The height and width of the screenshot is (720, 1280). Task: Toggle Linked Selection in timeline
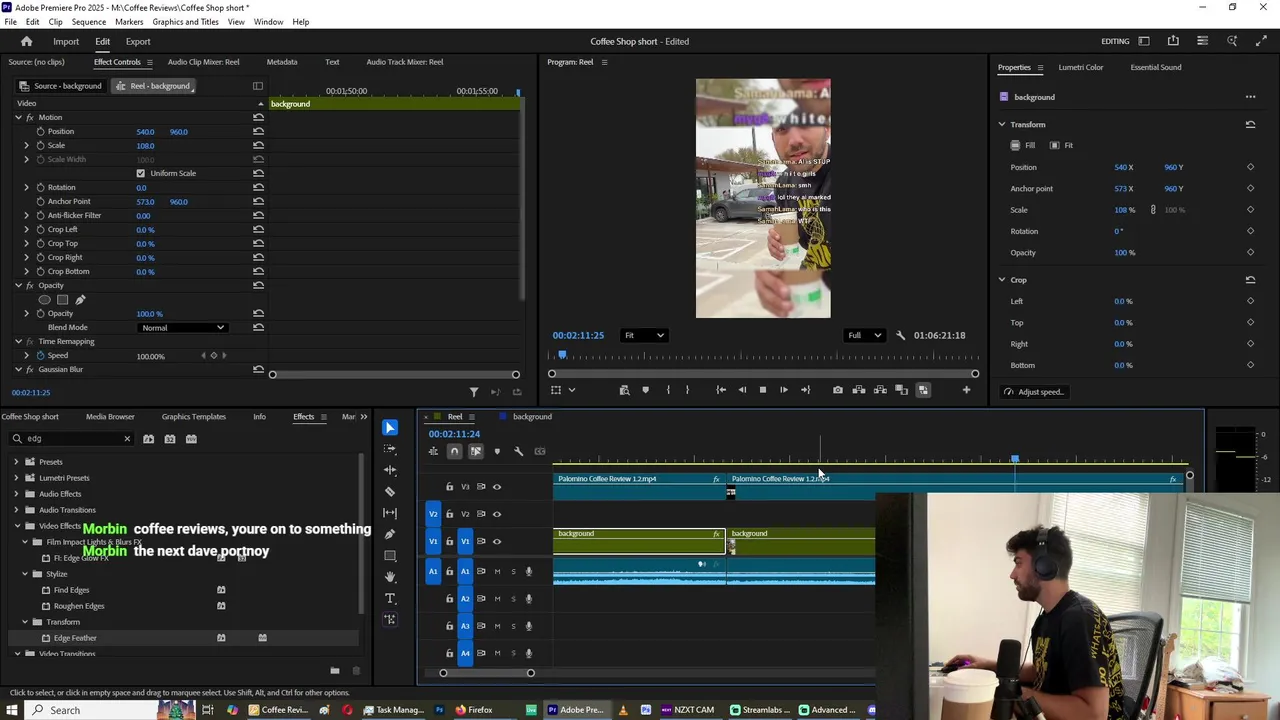[476, 451]
